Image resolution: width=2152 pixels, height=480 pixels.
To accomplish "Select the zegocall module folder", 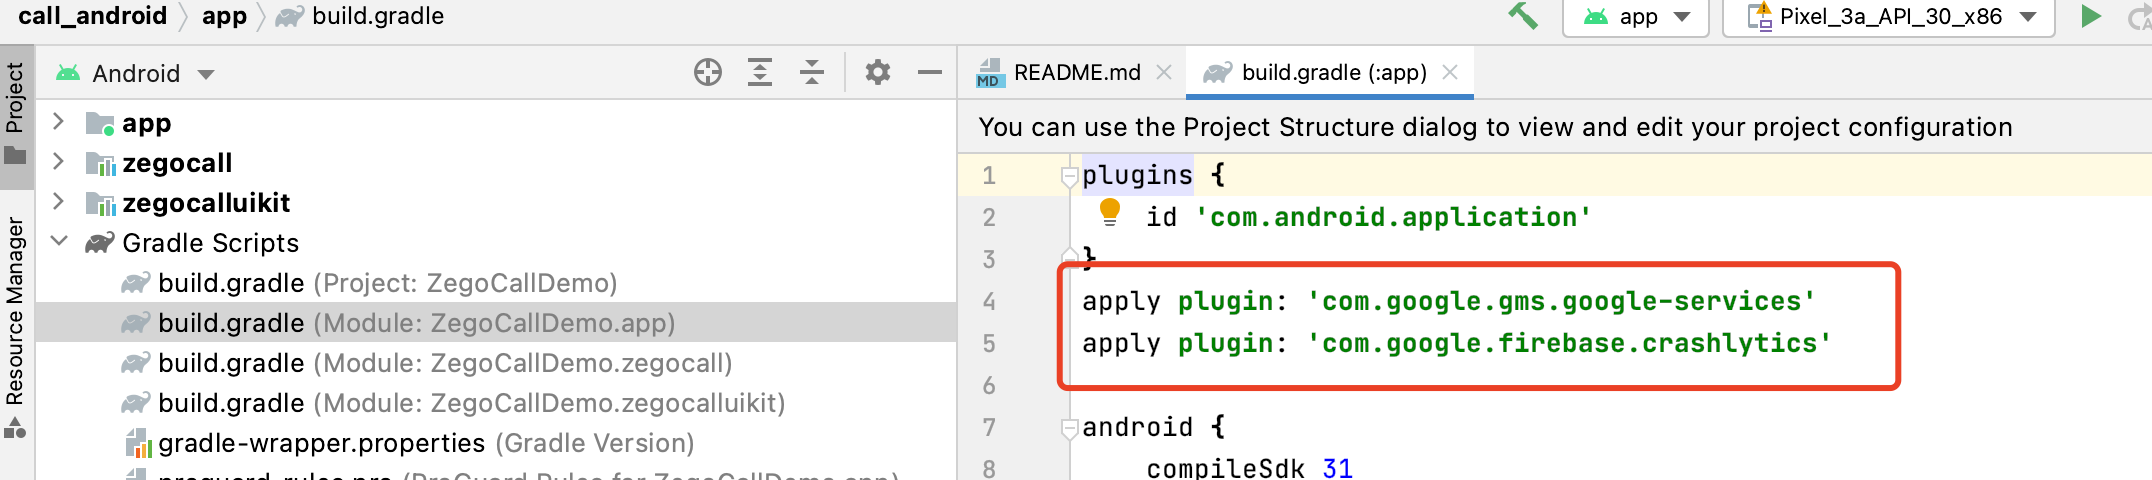I will pos(159,163).
